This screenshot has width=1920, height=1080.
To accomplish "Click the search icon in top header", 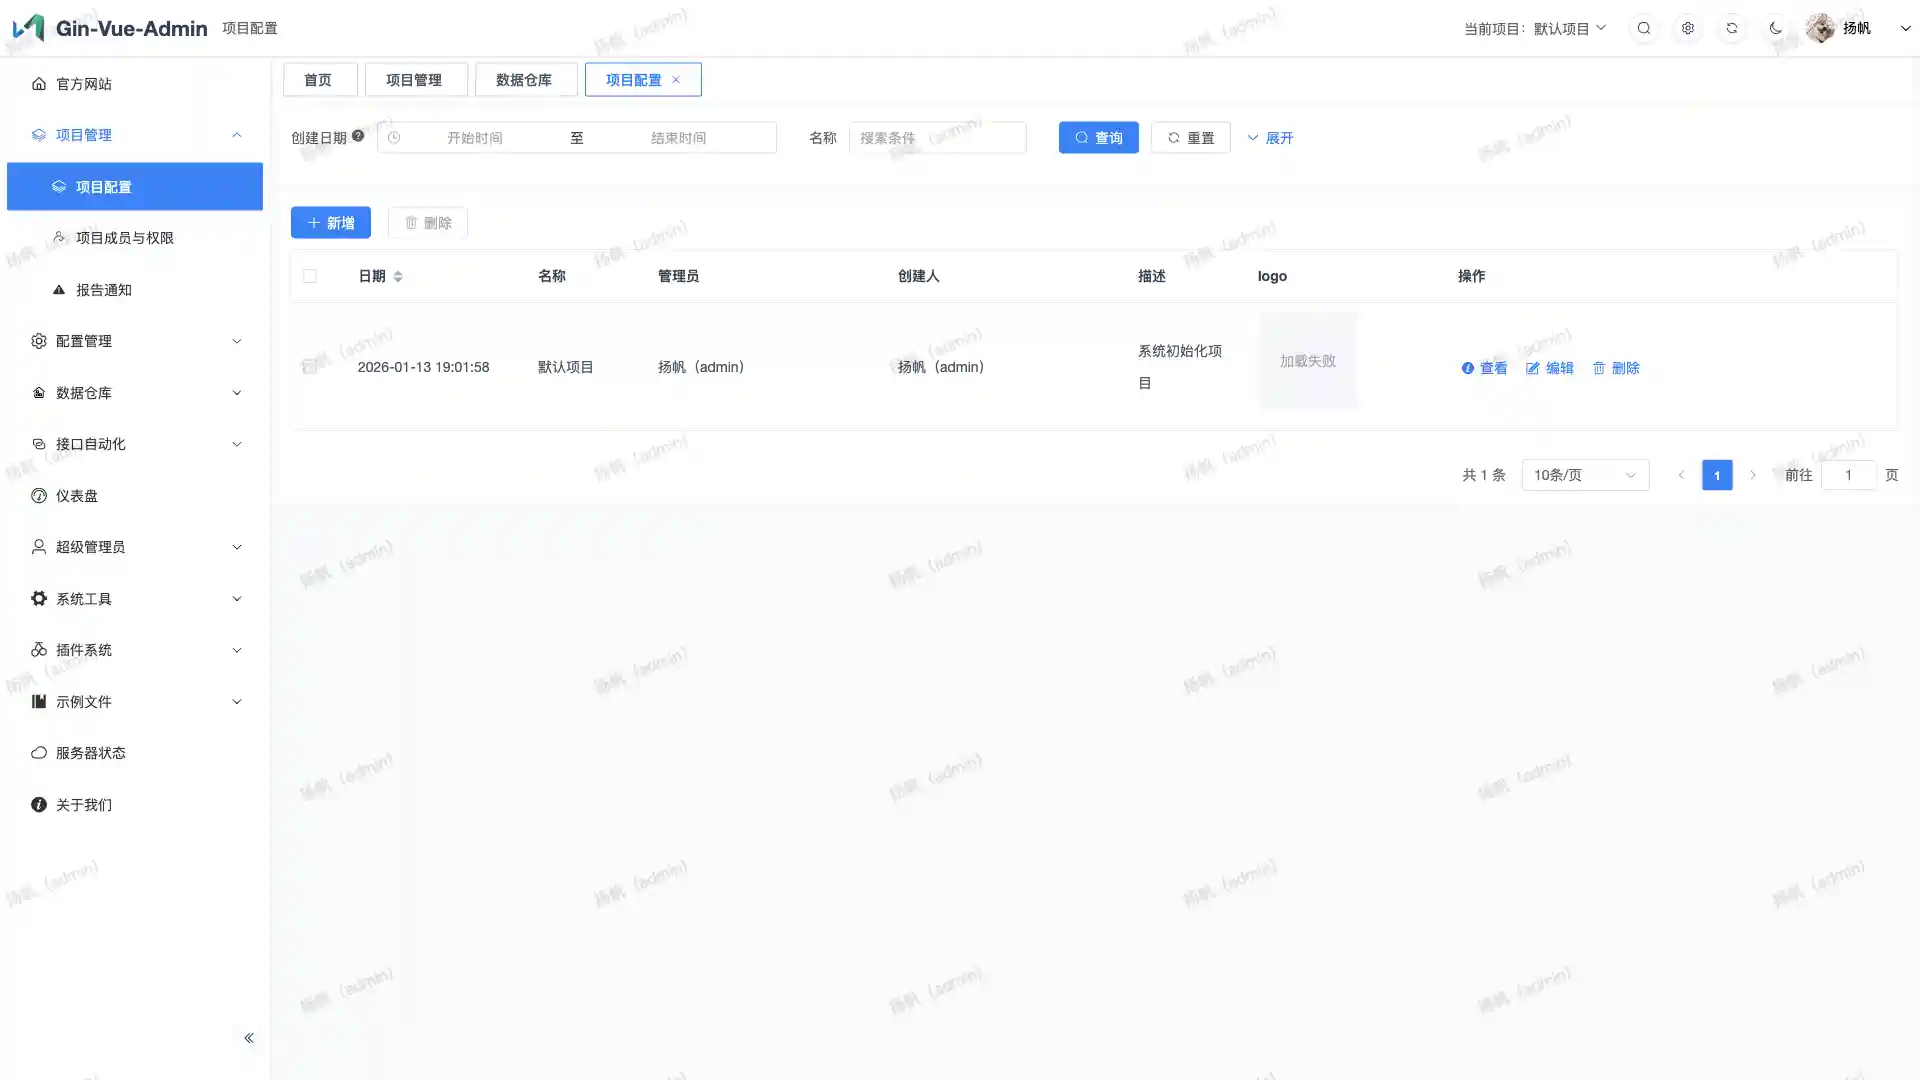I will [1644, 28].
